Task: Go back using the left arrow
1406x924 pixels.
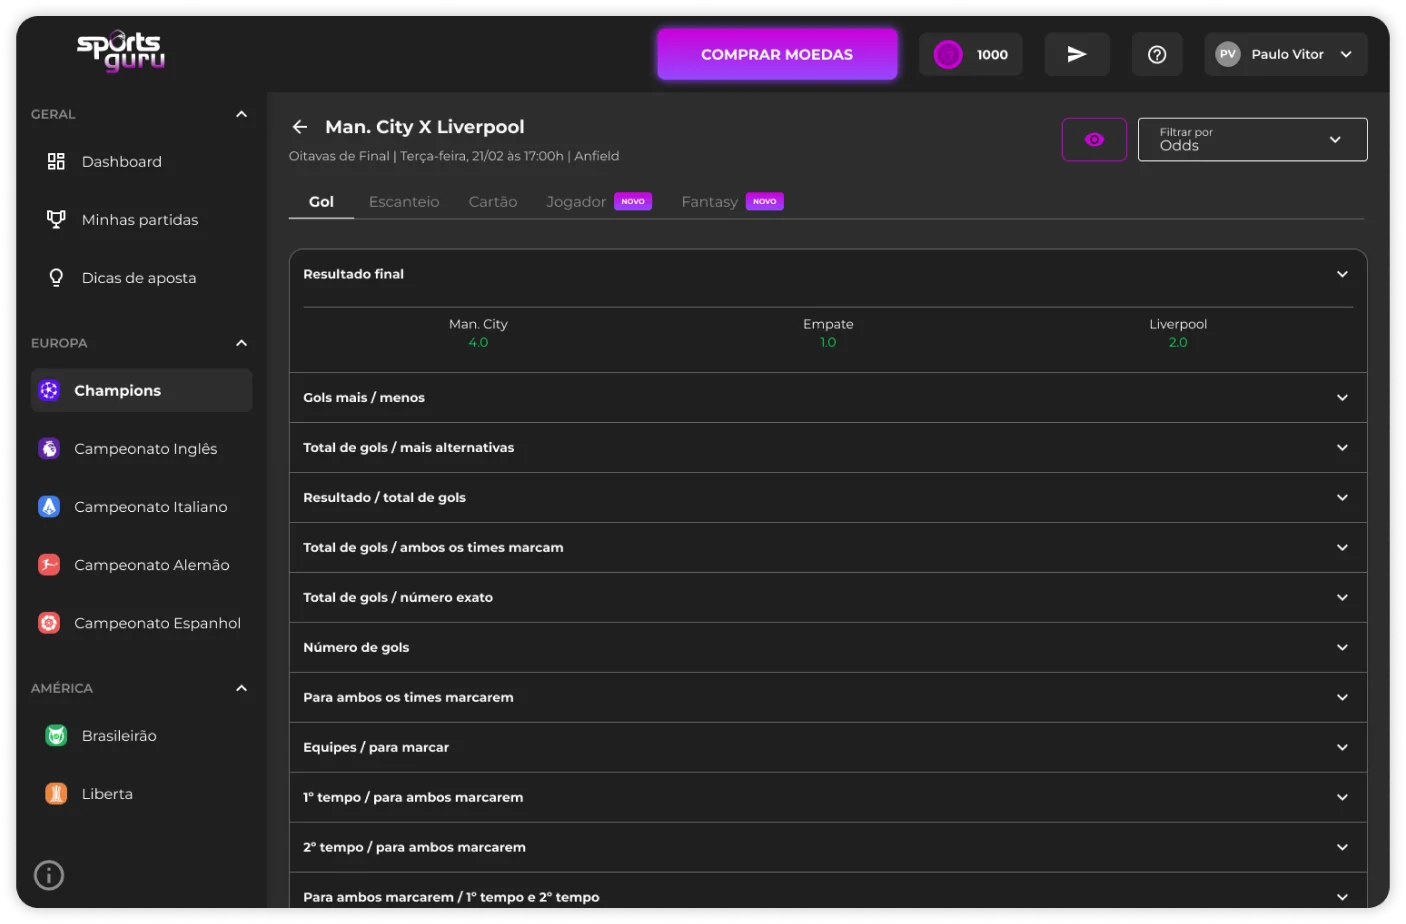Action: point(300,127)
